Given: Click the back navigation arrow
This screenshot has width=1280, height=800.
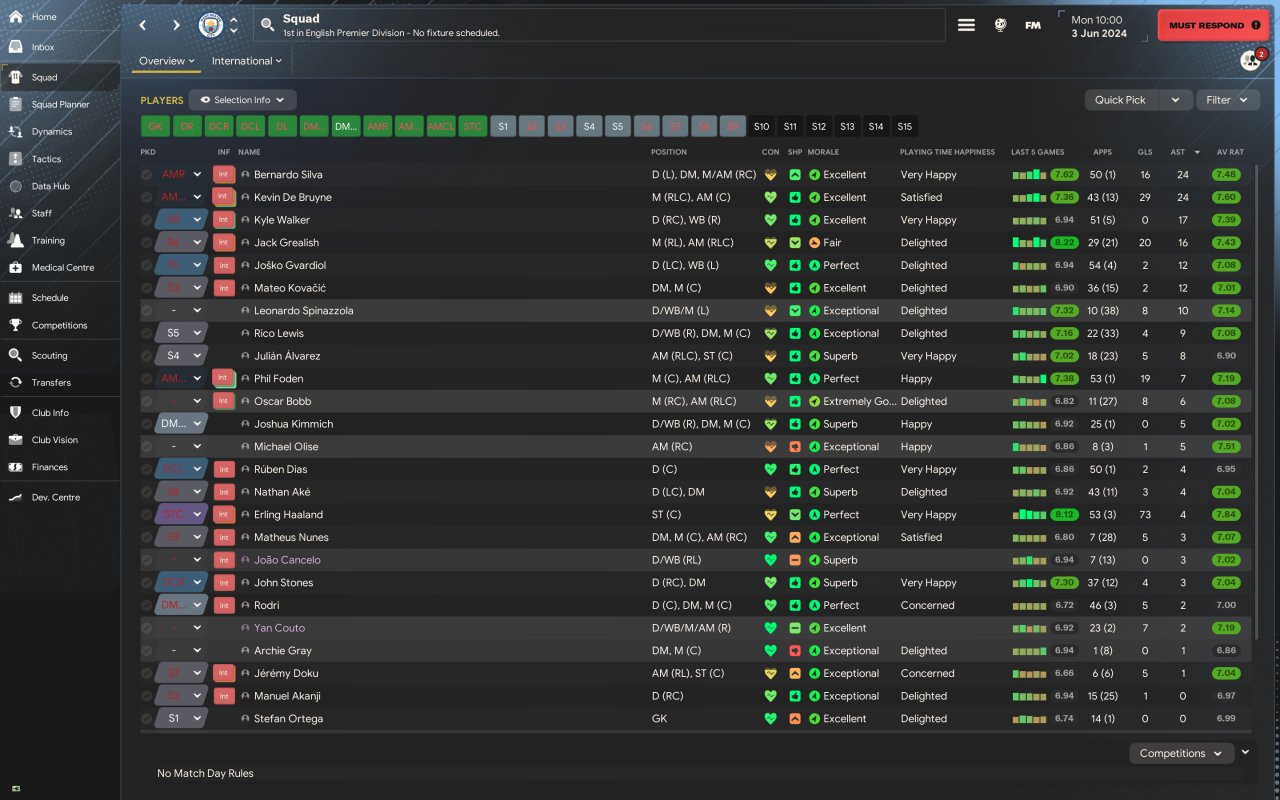Looking at the screenshot, I should 143,25.
